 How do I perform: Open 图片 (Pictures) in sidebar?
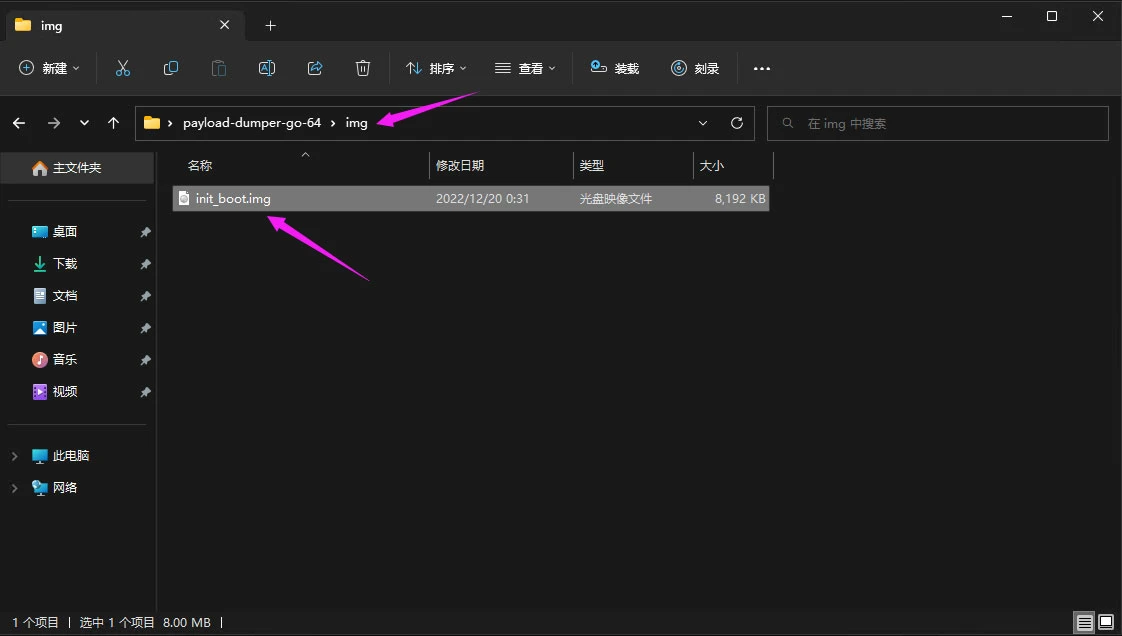(65, 328)
